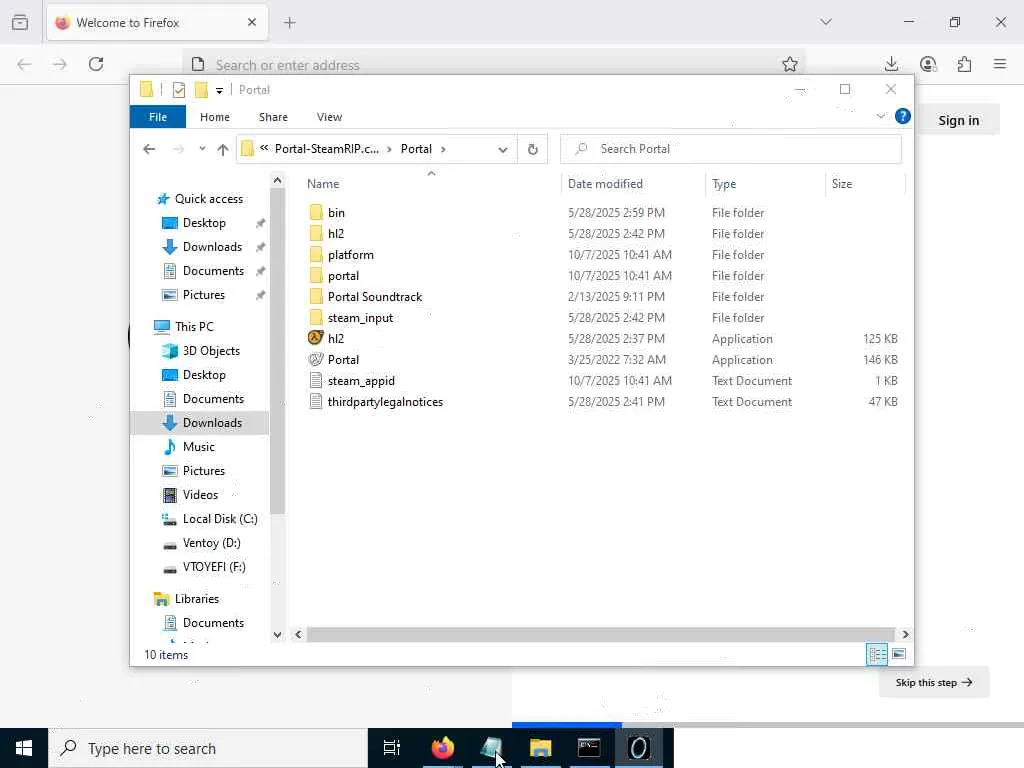Click the Firefox bookmark star icon
The width and height of the screenshot is (1024, 768).
click(790, 64)
